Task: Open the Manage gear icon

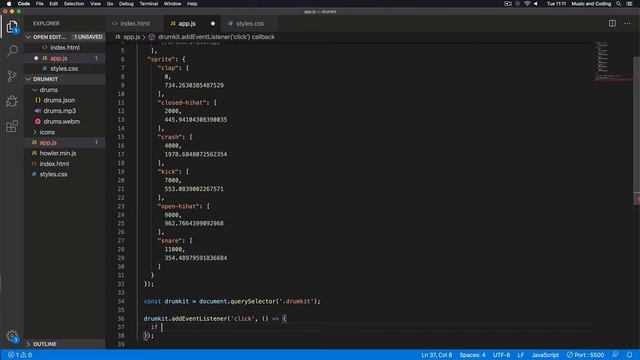Action: pos(12,336)
